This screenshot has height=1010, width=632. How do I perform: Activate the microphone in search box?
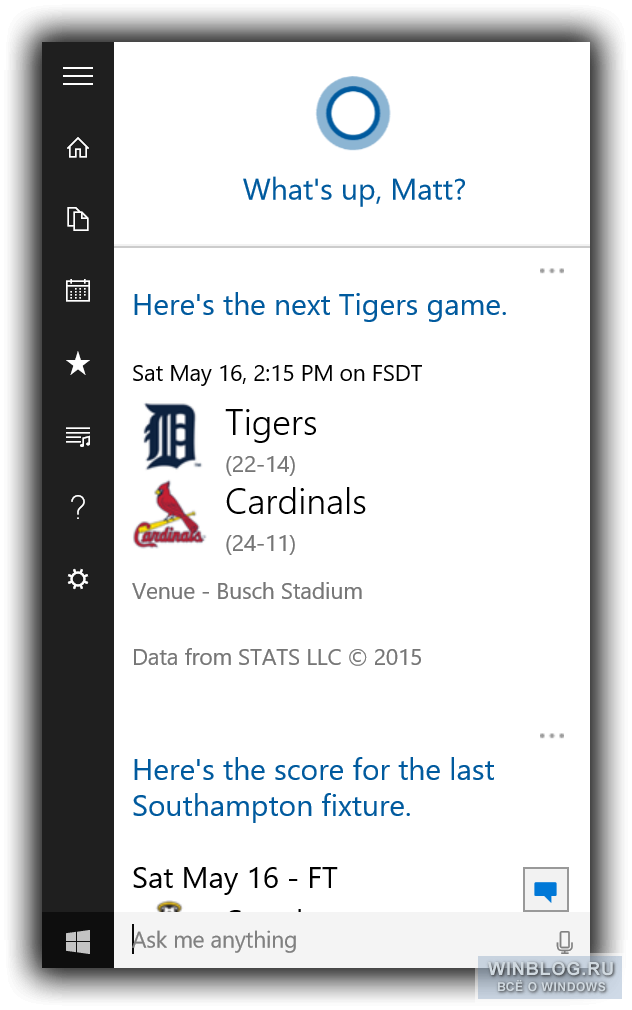[564, 941]
